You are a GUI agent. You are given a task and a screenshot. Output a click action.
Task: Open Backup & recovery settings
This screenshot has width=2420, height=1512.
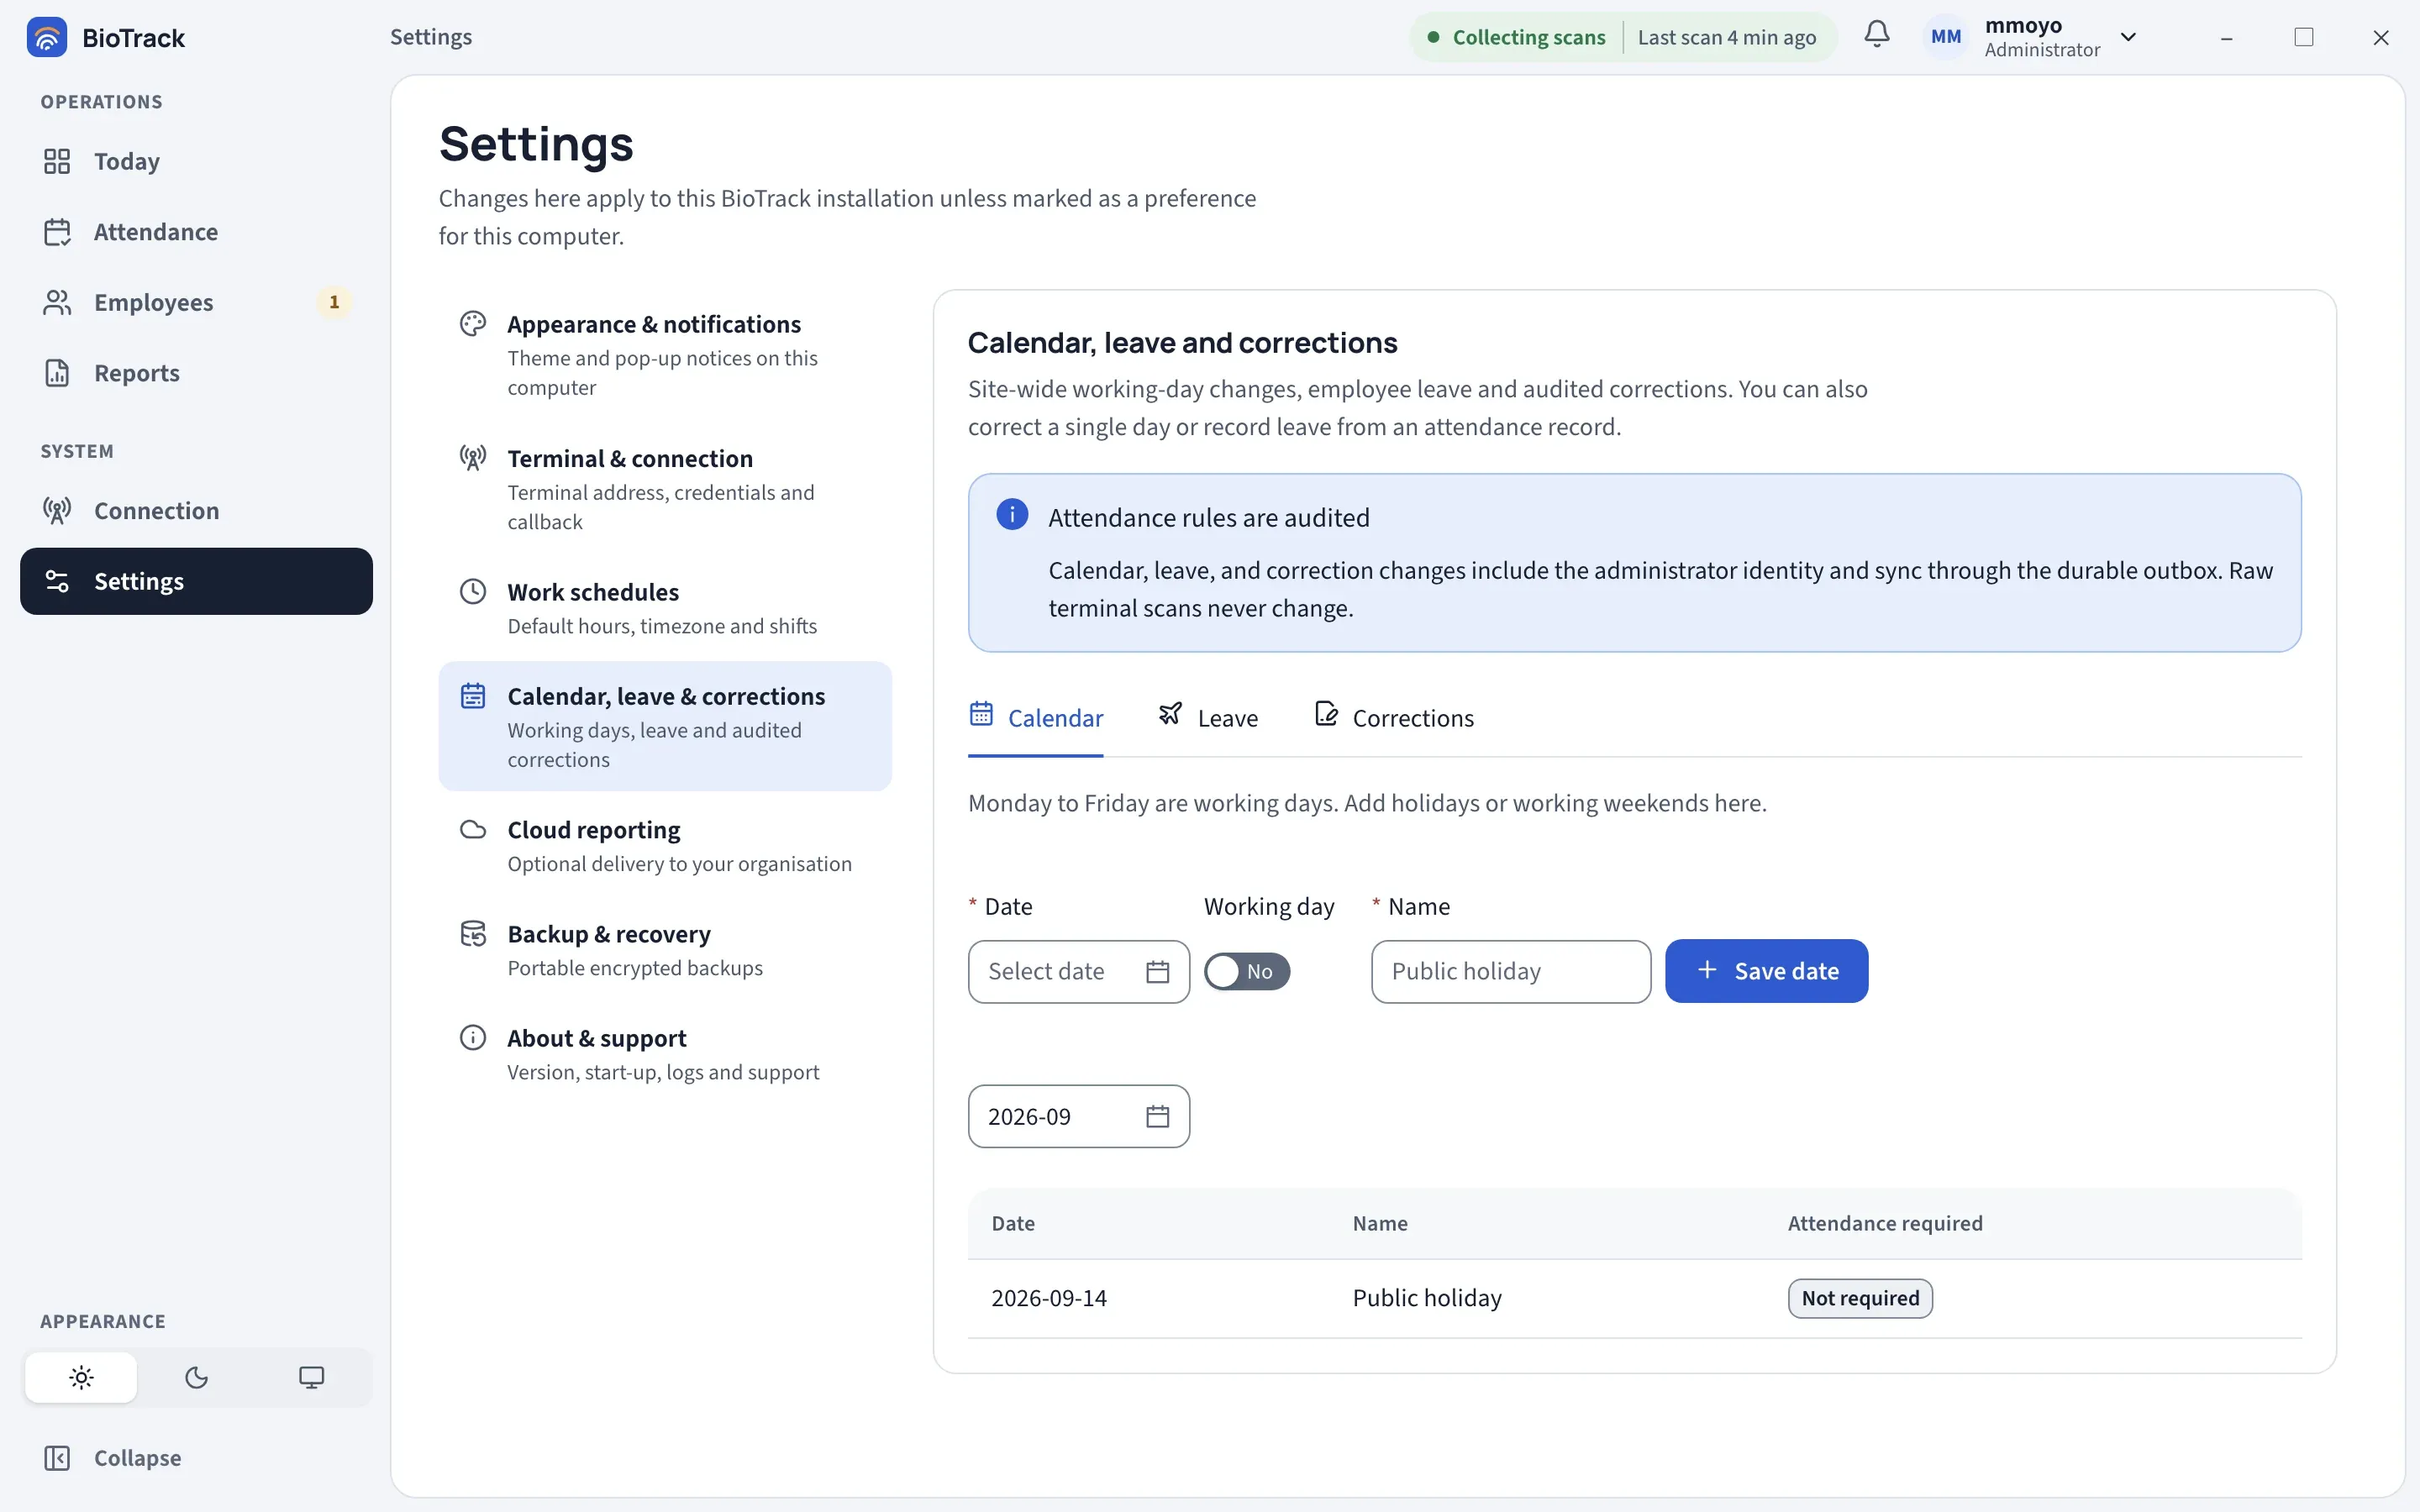click(x=665, y=950)
